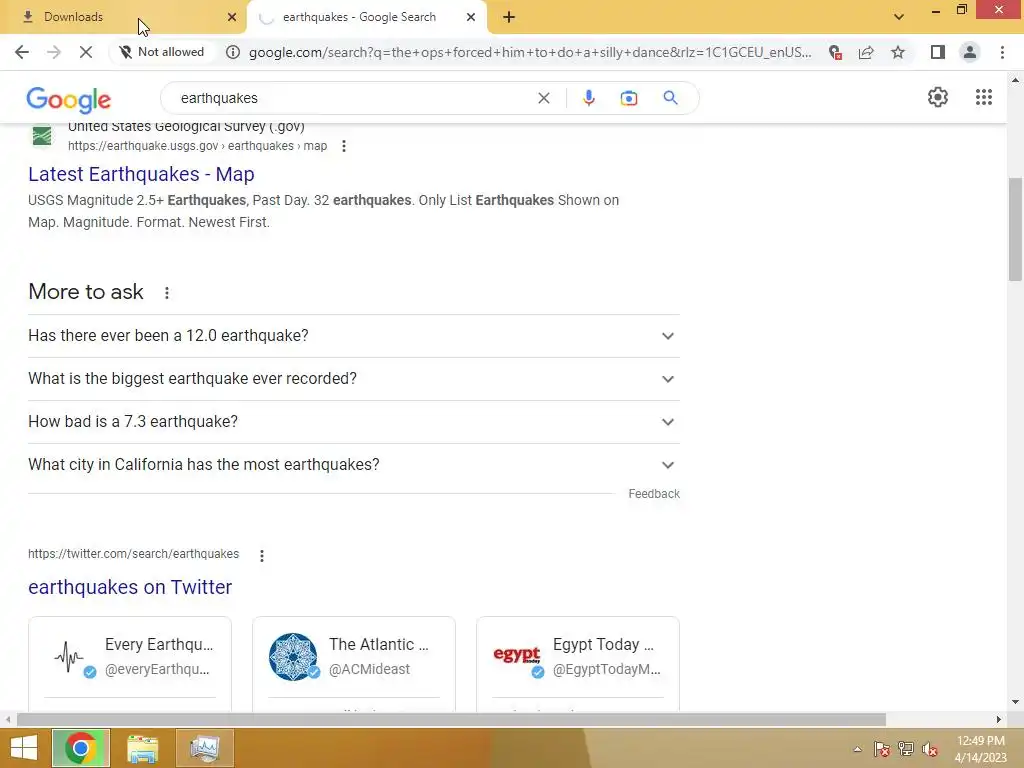Open the Egypt Today Twitter card
1024x768 pixels.
click(x=578, y=664)
